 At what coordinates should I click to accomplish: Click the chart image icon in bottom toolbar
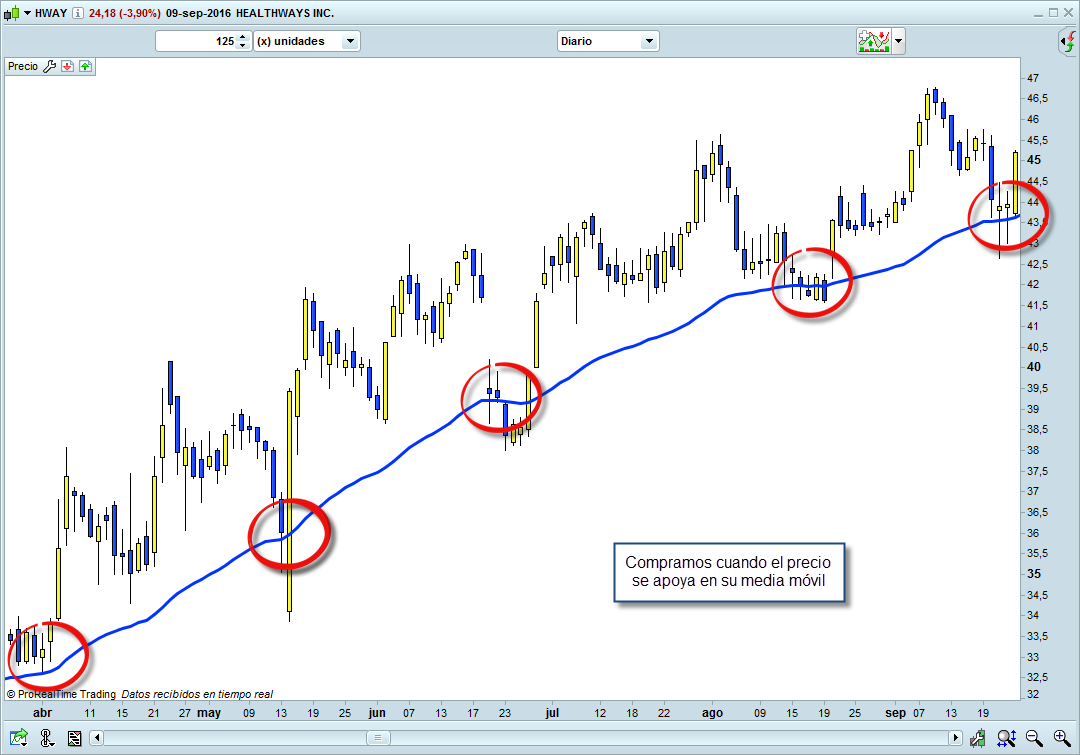point(74,738)
